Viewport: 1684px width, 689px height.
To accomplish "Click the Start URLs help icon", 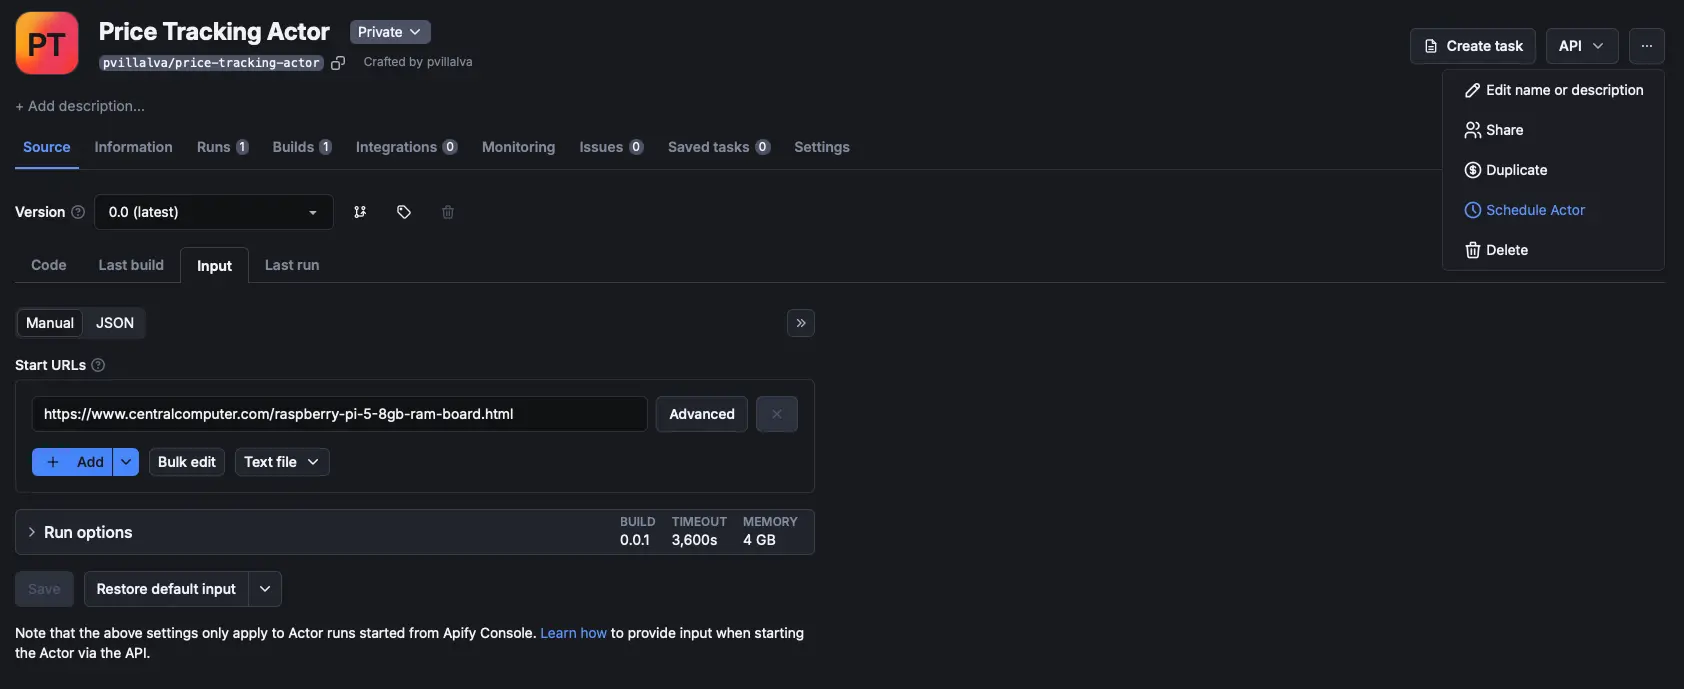I will (x=98, y=365).
